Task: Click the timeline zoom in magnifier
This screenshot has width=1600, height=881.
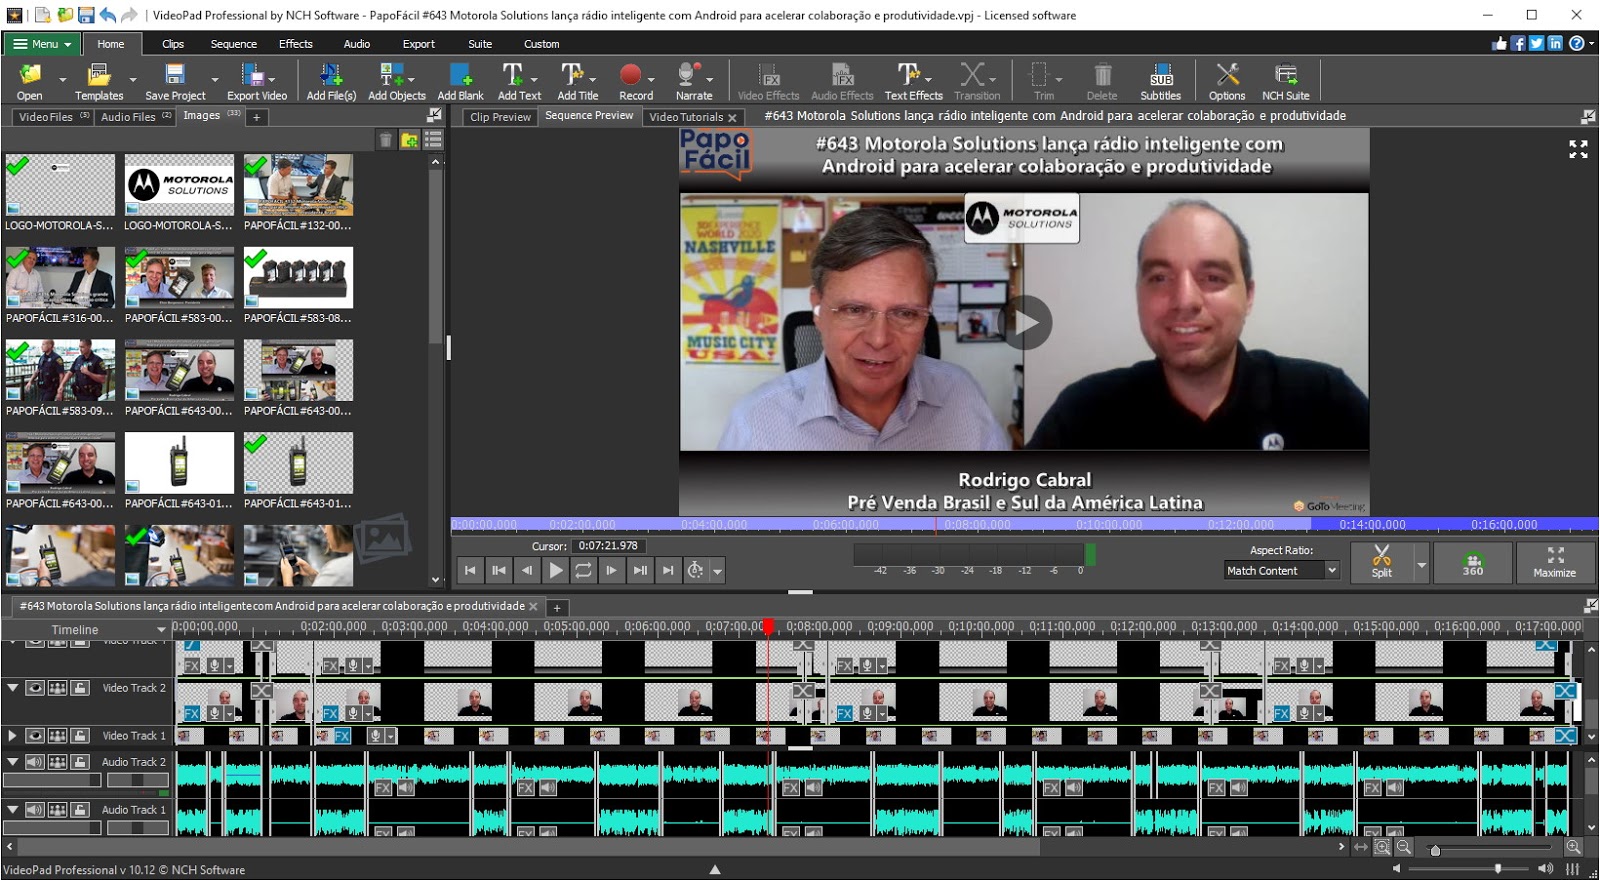Action: pos(1573,847)
